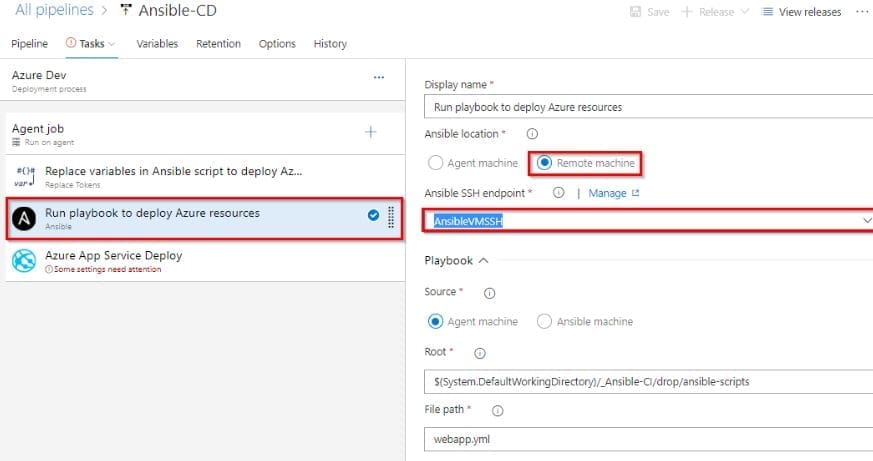Open View releases

tap(801, 12)
